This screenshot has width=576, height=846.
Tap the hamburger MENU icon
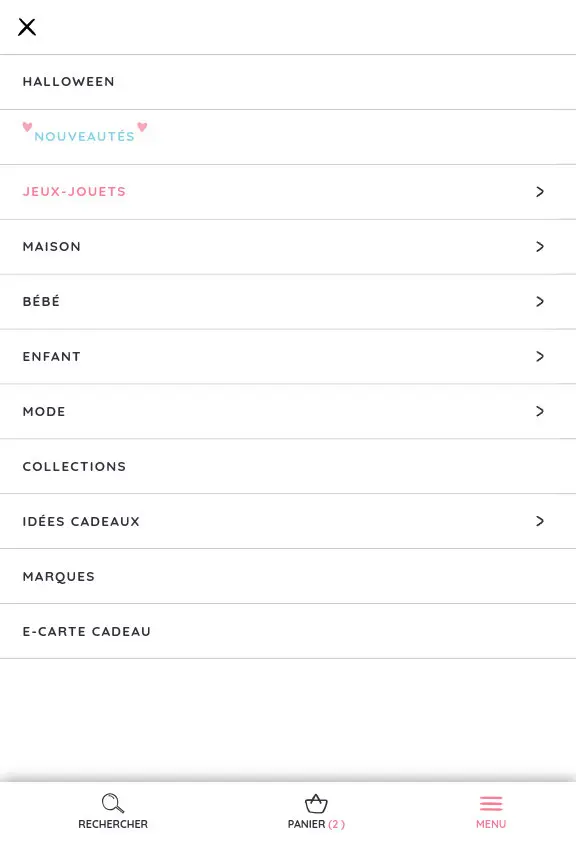point(491,803)
